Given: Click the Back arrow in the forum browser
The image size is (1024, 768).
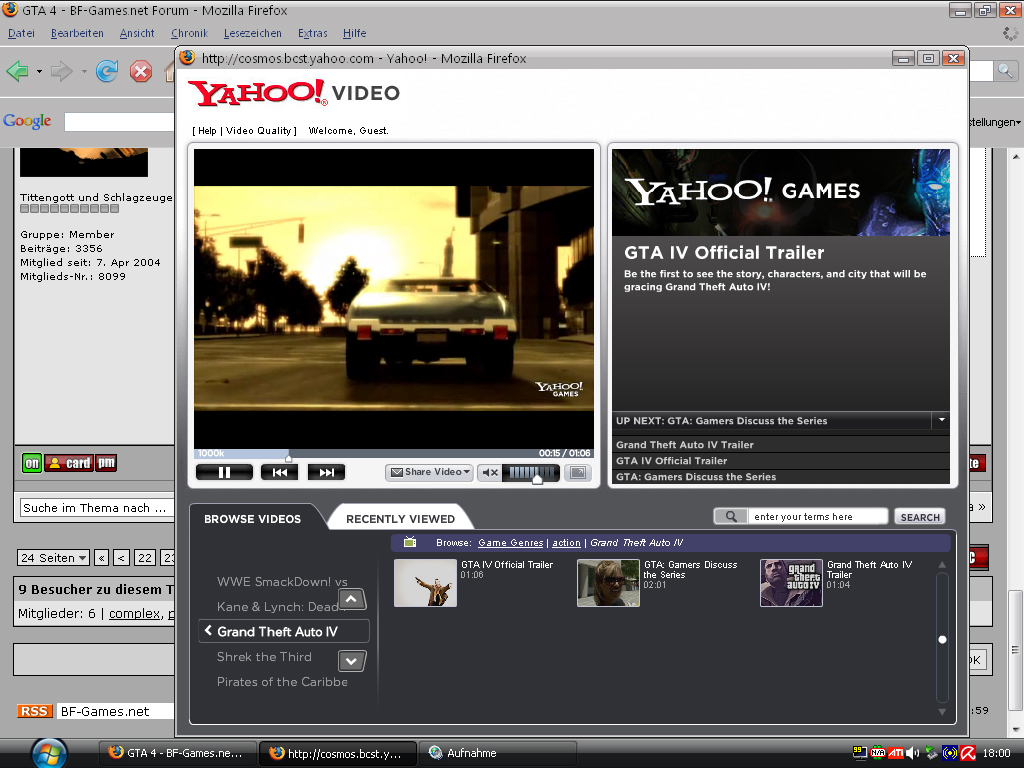Looking at the screenshot, I should tap(18, 71).
